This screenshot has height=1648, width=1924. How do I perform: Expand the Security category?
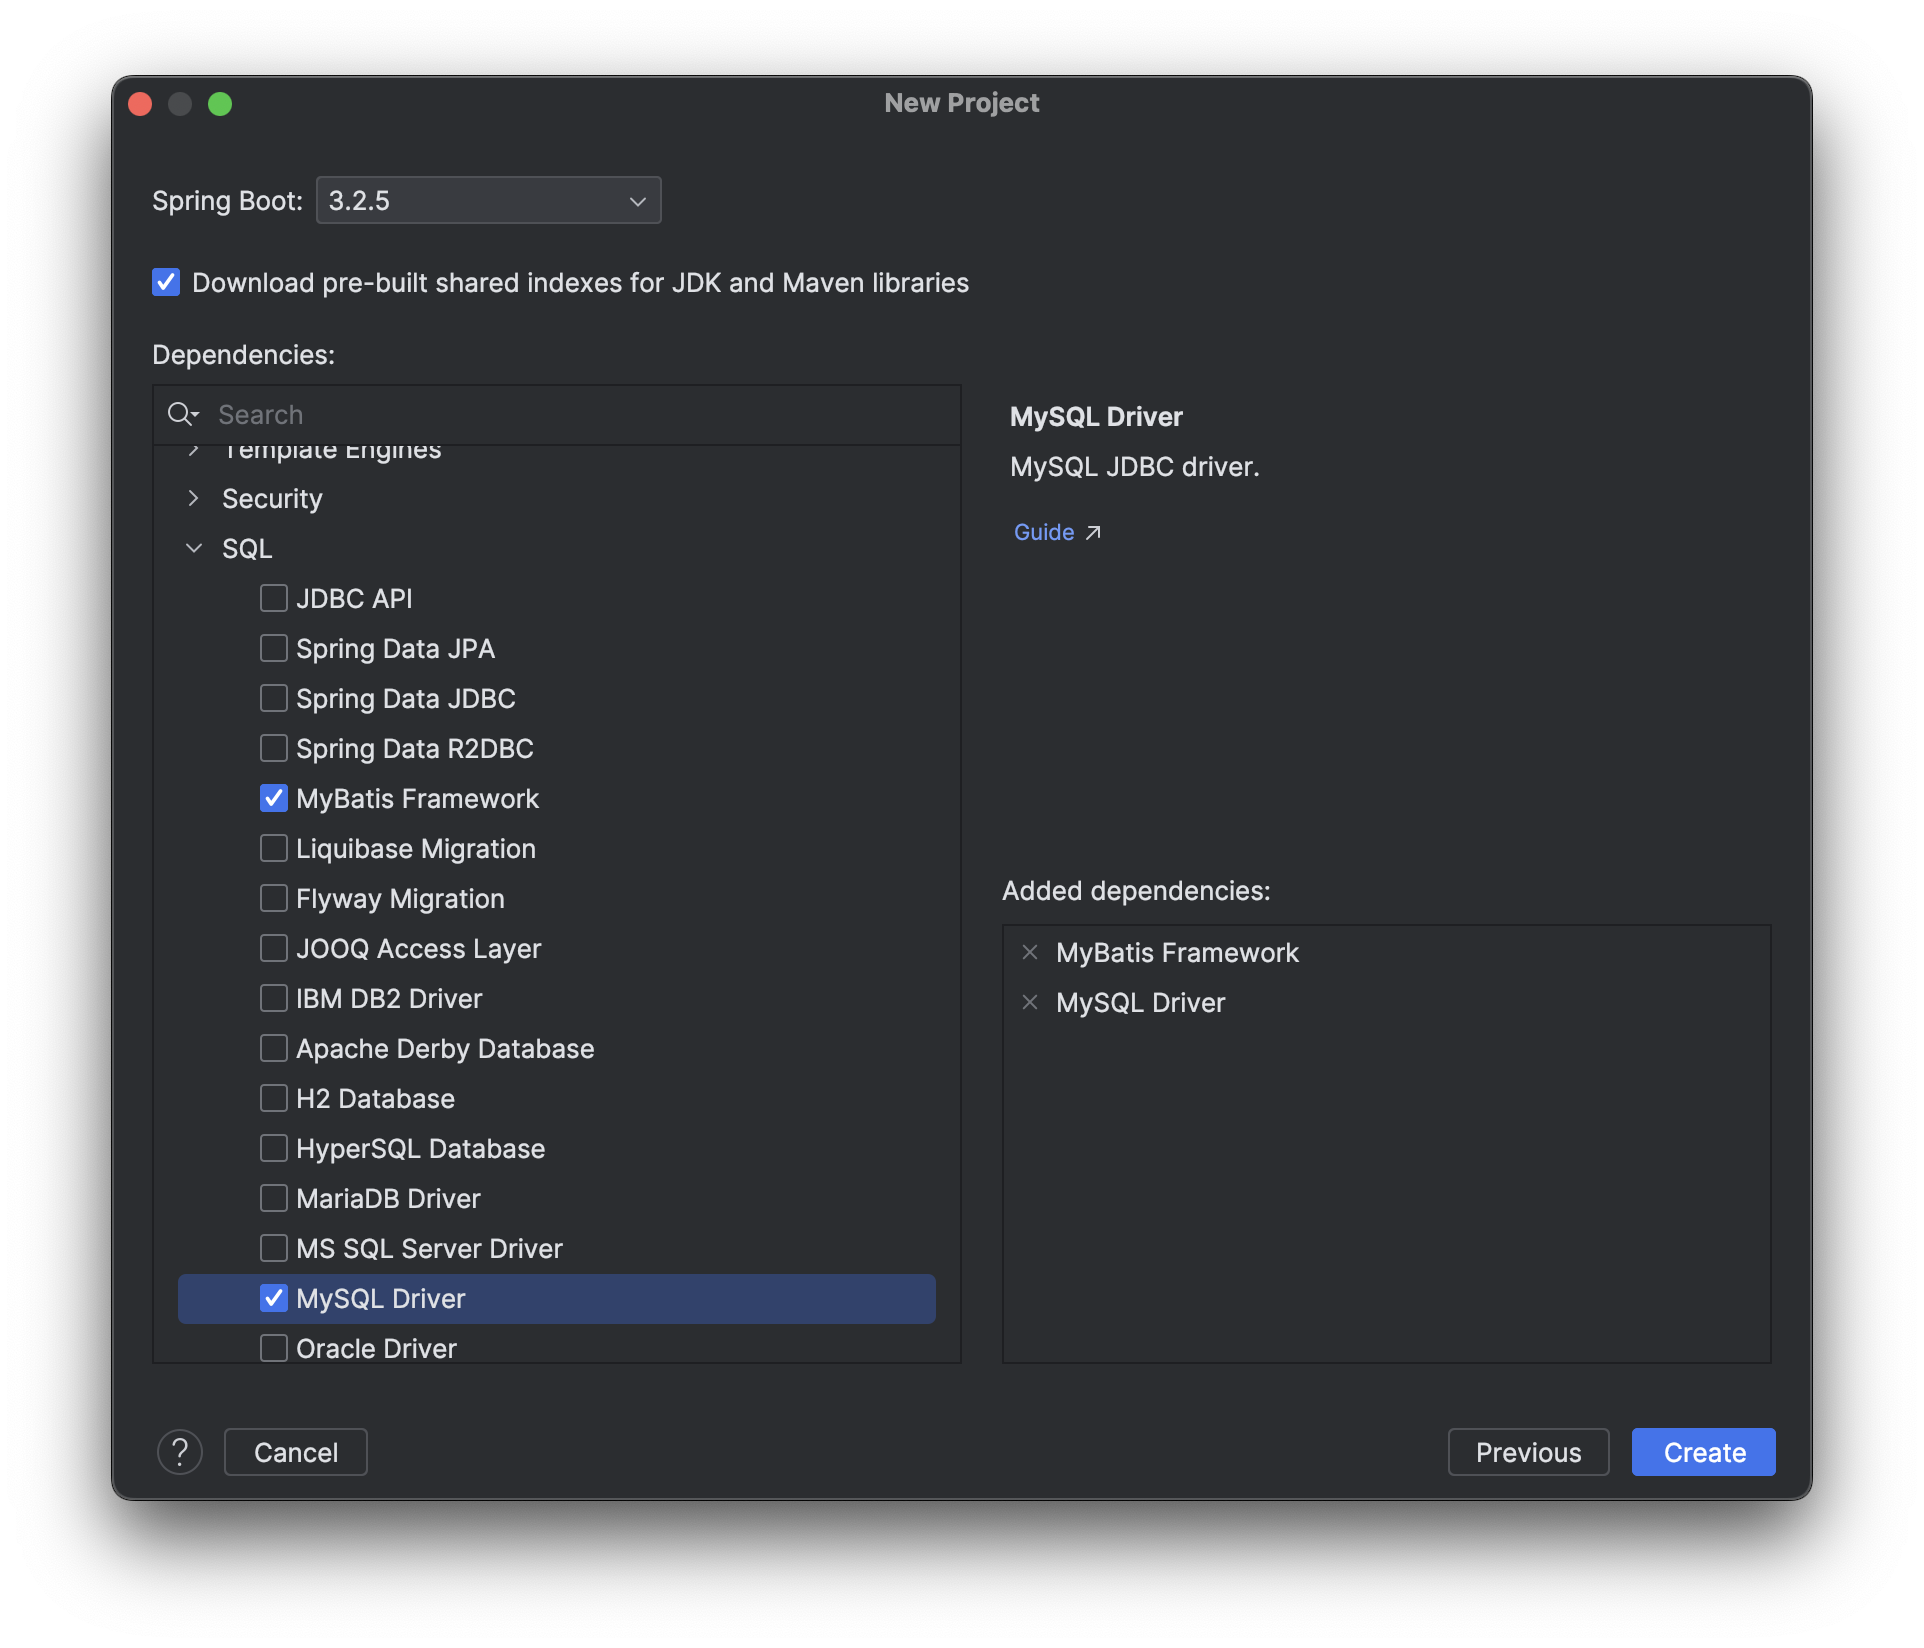tap(194, 498)
